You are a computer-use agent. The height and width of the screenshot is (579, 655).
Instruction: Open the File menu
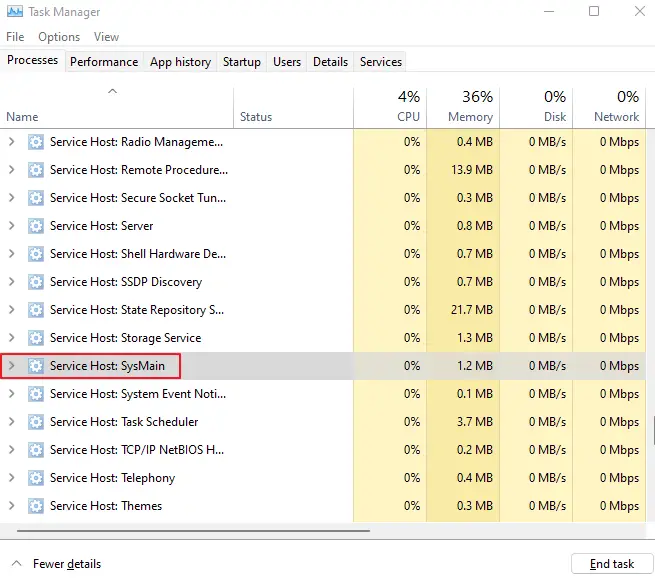[x=15, y=37]
